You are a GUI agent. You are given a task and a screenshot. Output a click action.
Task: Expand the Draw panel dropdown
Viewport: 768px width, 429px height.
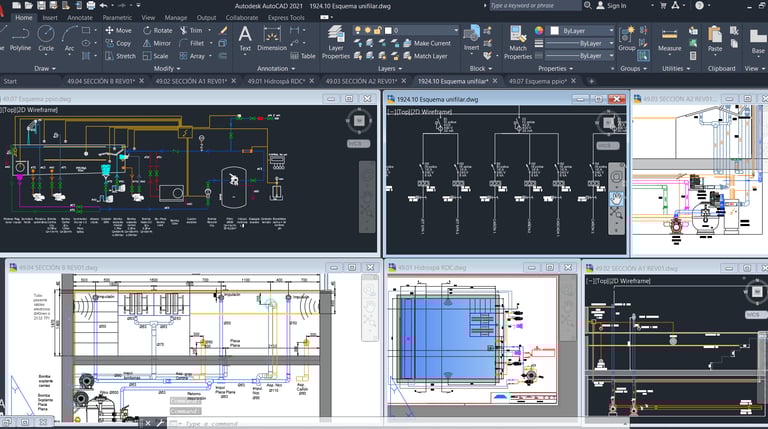coord(46,68)
